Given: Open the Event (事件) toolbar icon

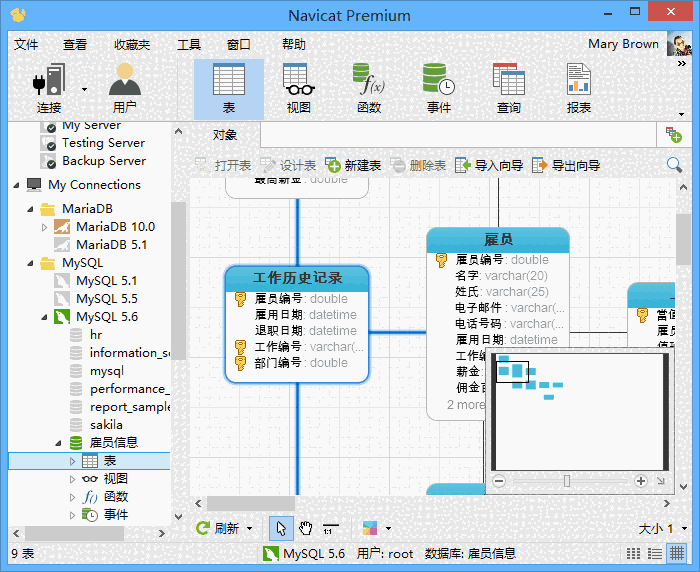Looking at the screenshot, I should pos(439,79).
